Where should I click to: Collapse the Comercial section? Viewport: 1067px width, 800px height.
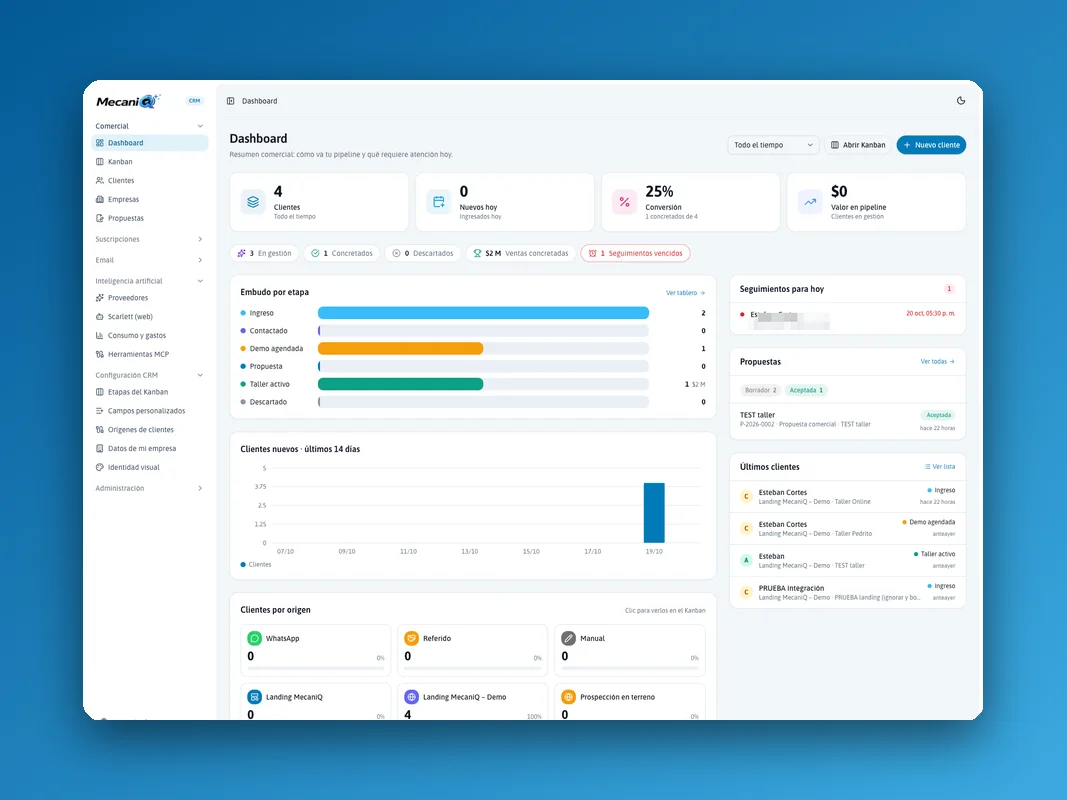pos(150,126)
